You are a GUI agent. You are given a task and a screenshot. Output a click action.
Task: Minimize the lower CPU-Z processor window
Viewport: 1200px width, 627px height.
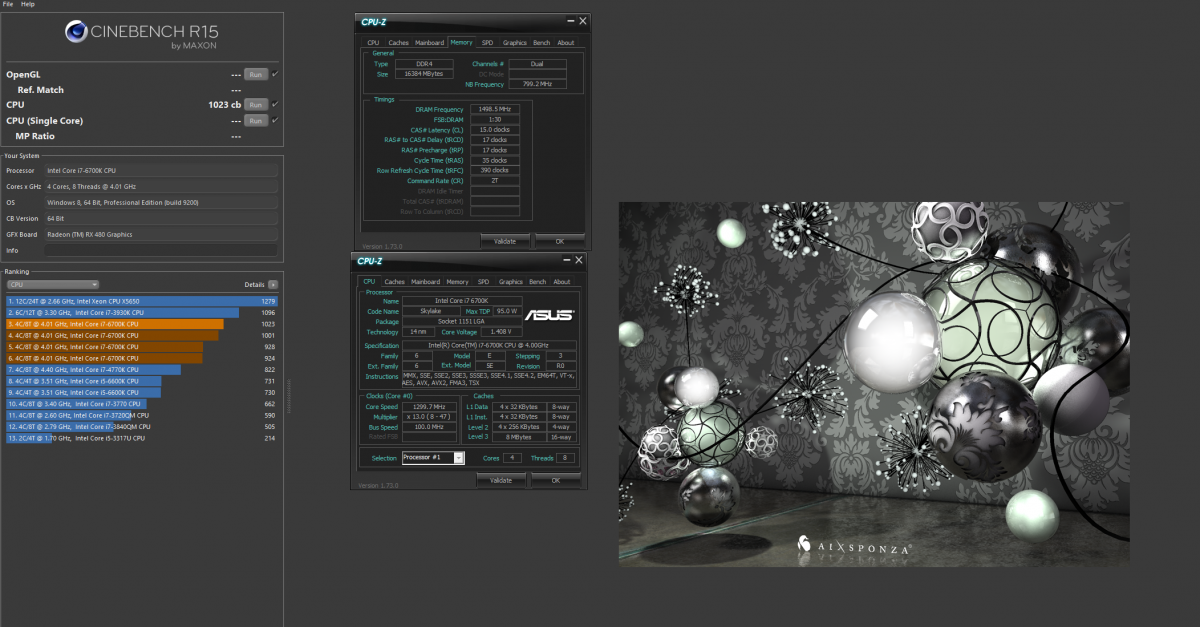565,259
